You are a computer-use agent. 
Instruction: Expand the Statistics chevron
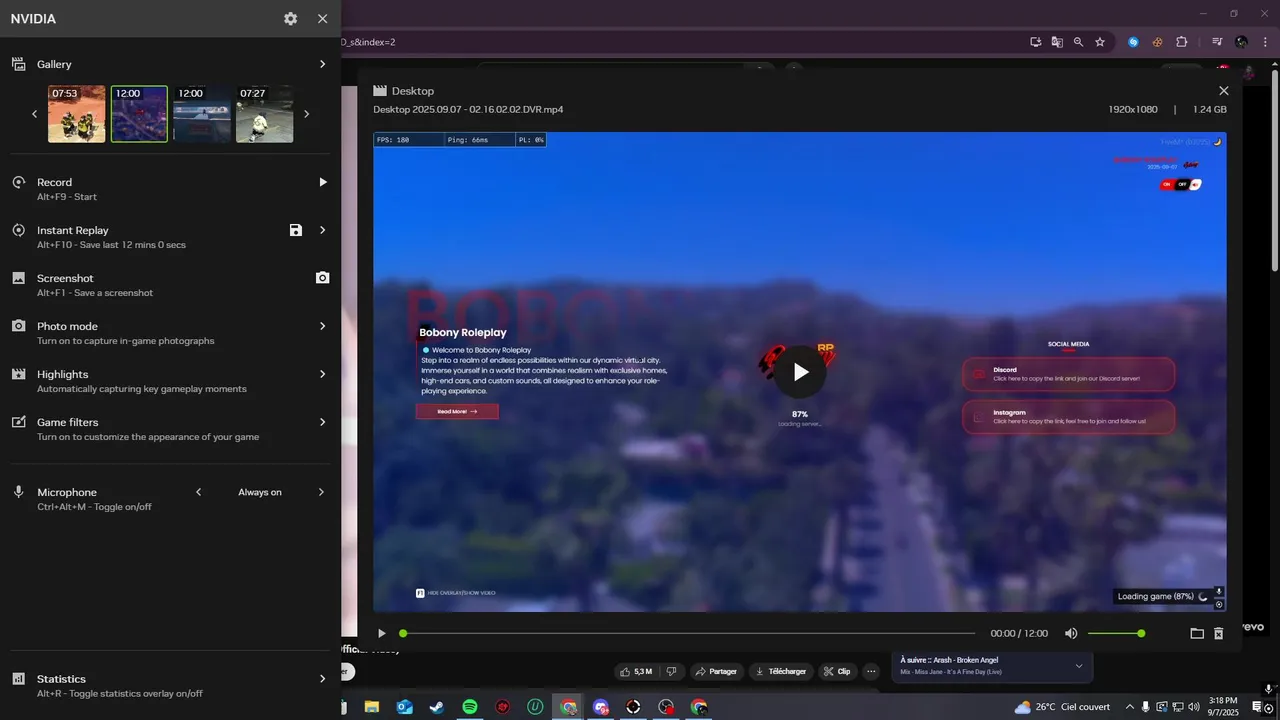322,679
